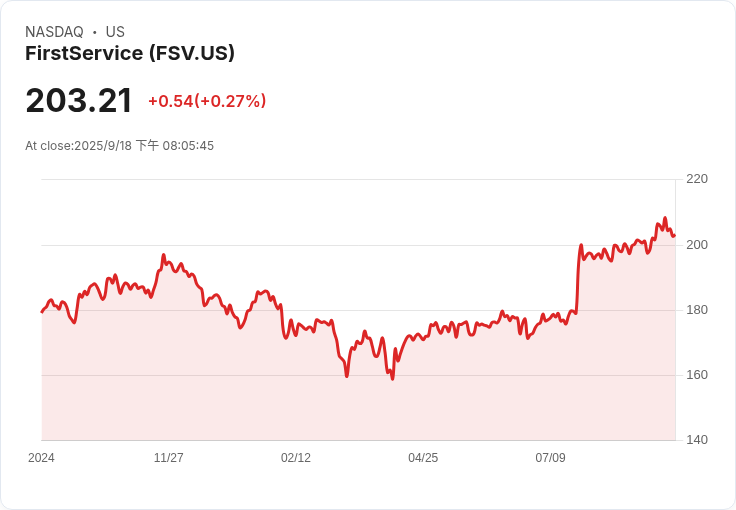Click the 160 y-axis label
736x510 pixels.
click(696, 375)
